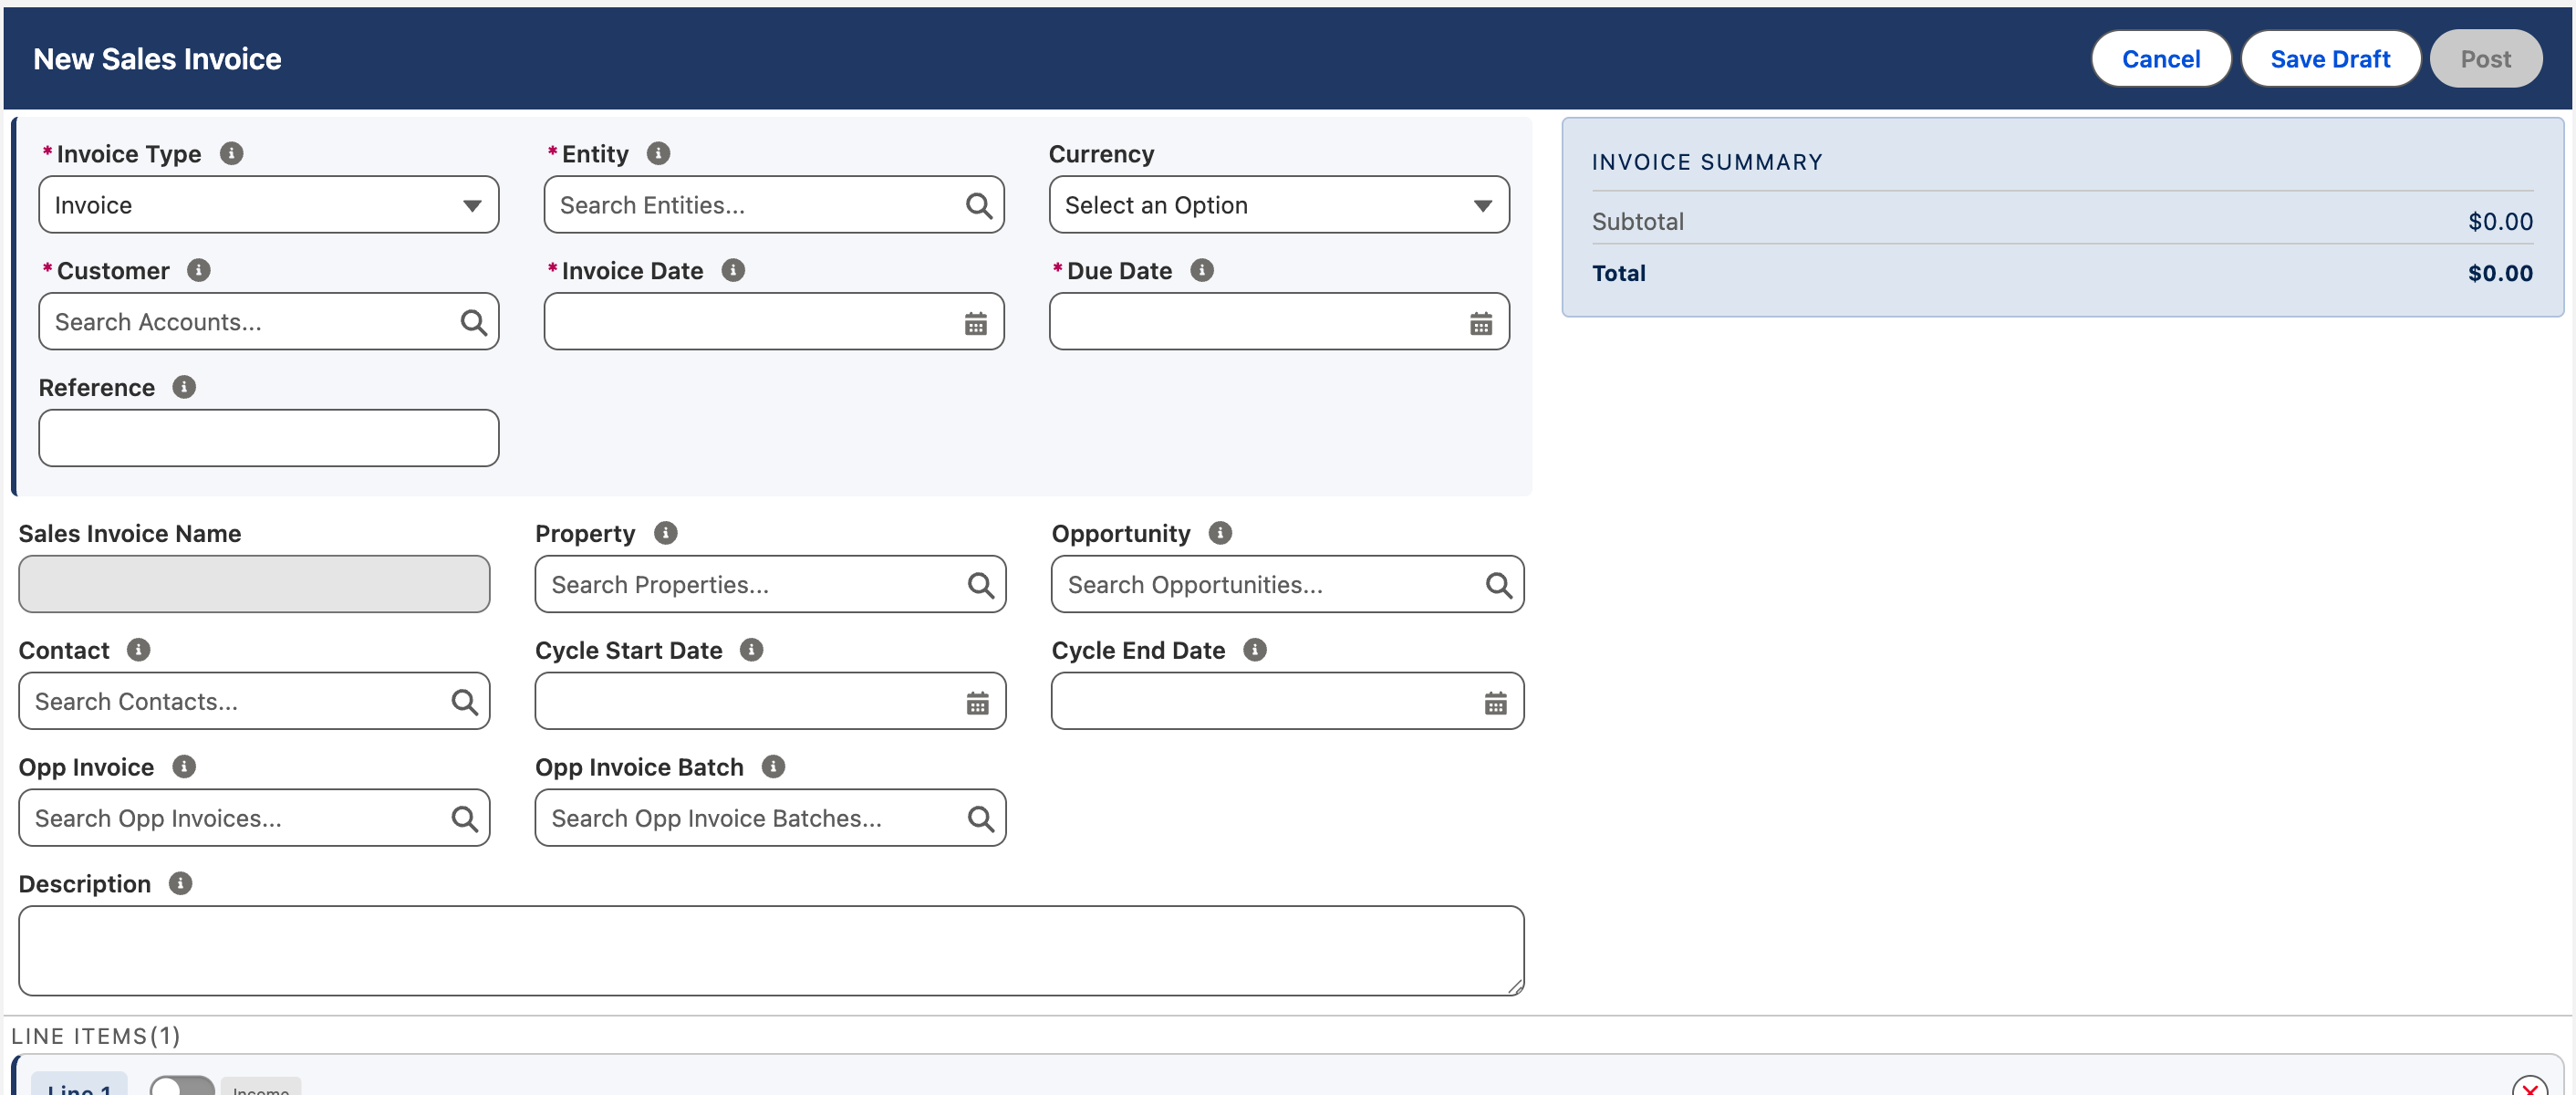
Task: Click the info icon next to Customer
Action: click(x=199, y=270)
